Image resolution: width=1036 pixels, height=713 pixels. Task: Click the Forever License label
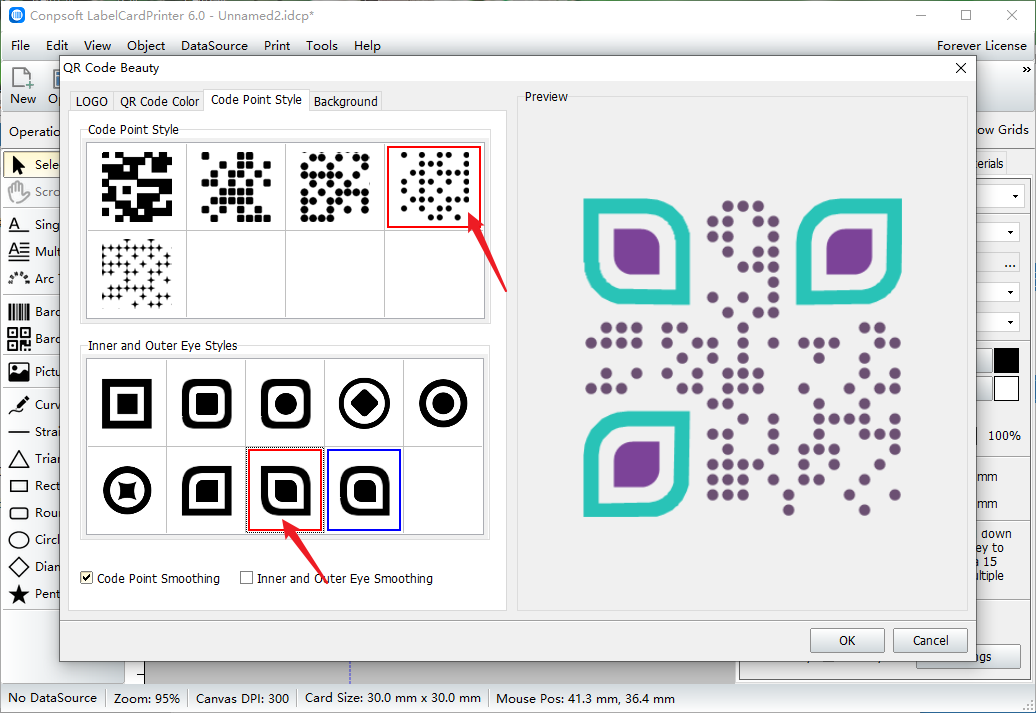coord(981,46)
